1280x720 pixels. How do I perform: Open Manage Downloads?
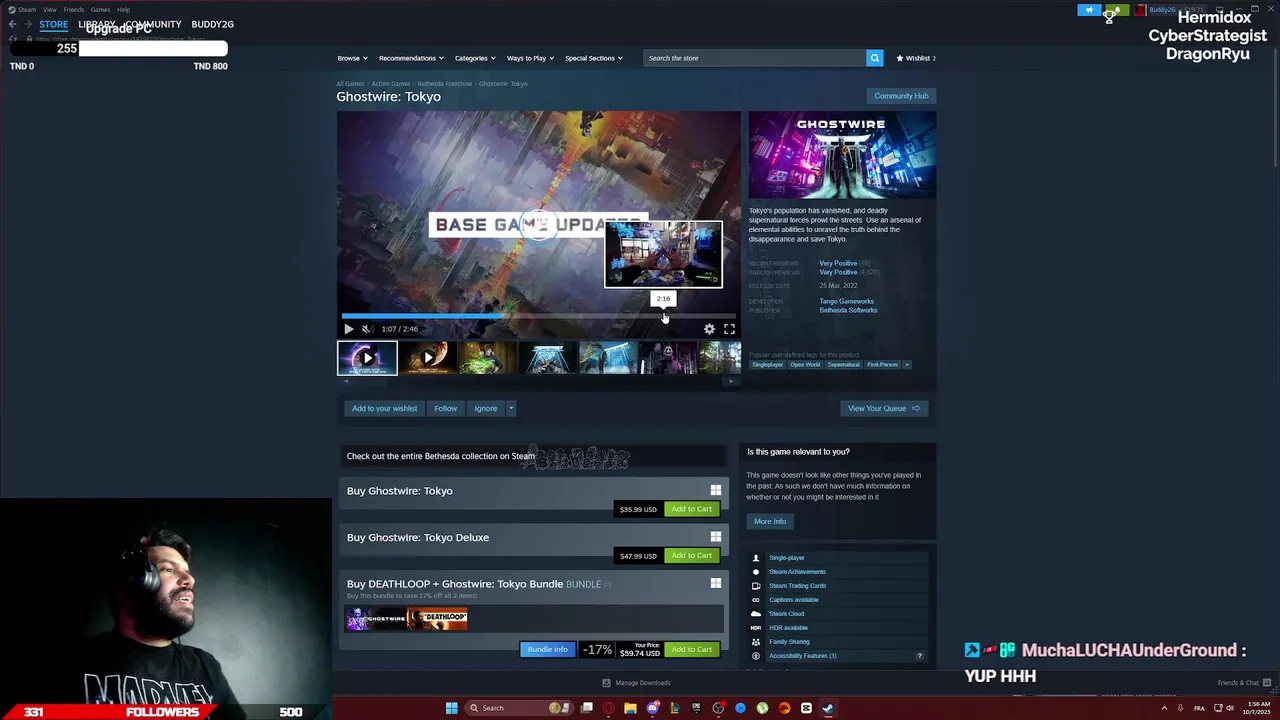636,683
